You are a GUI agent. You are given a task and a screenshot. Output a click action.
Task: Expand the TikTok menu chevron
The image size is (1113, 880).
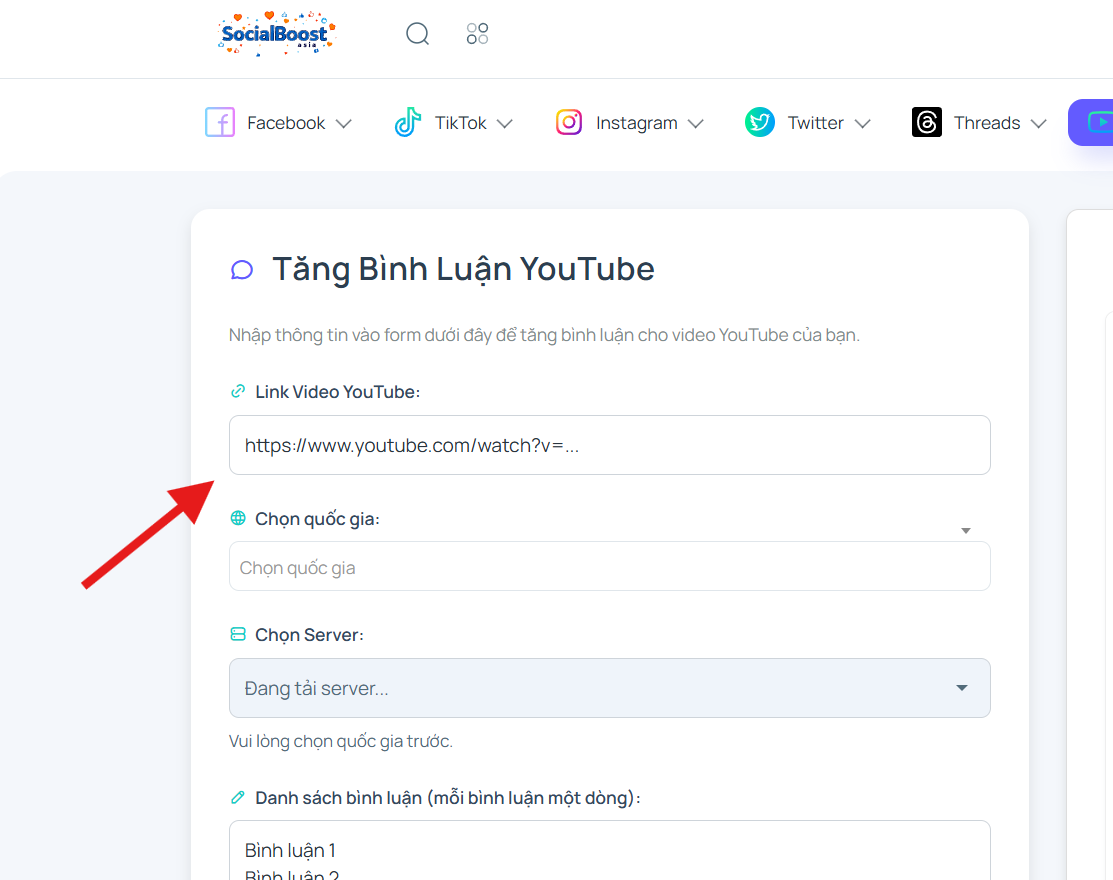tap(505, 123)
